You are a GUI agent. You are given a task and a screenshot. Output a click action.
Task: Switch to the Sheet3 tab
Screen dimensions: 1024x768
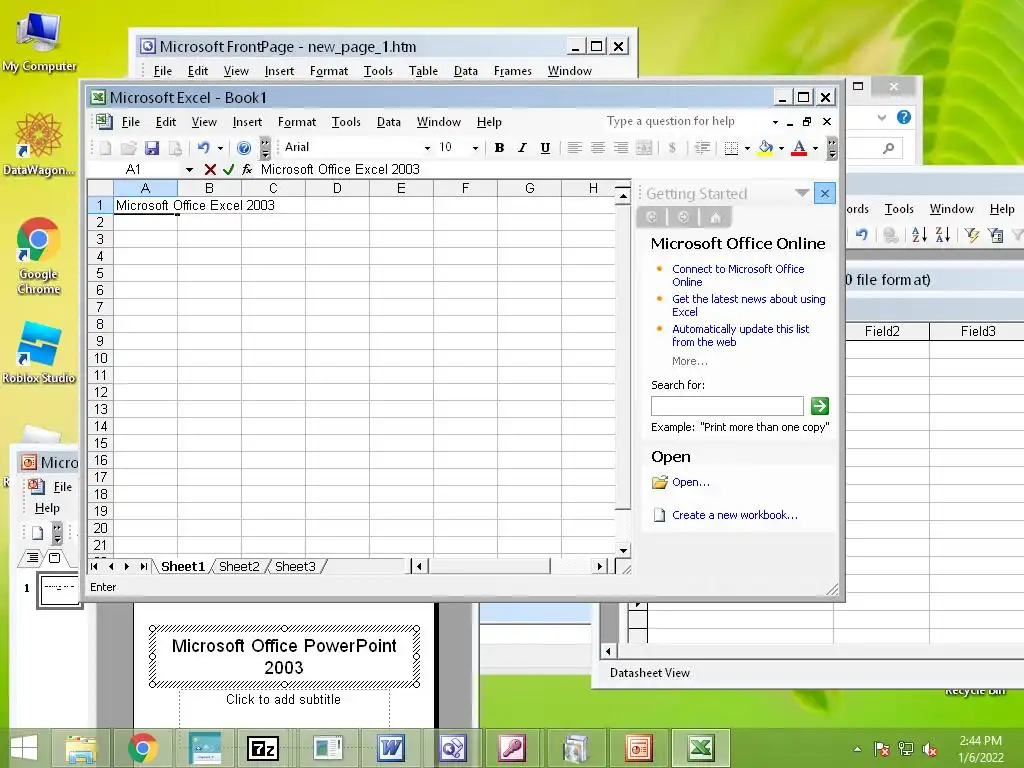point(295,566)
